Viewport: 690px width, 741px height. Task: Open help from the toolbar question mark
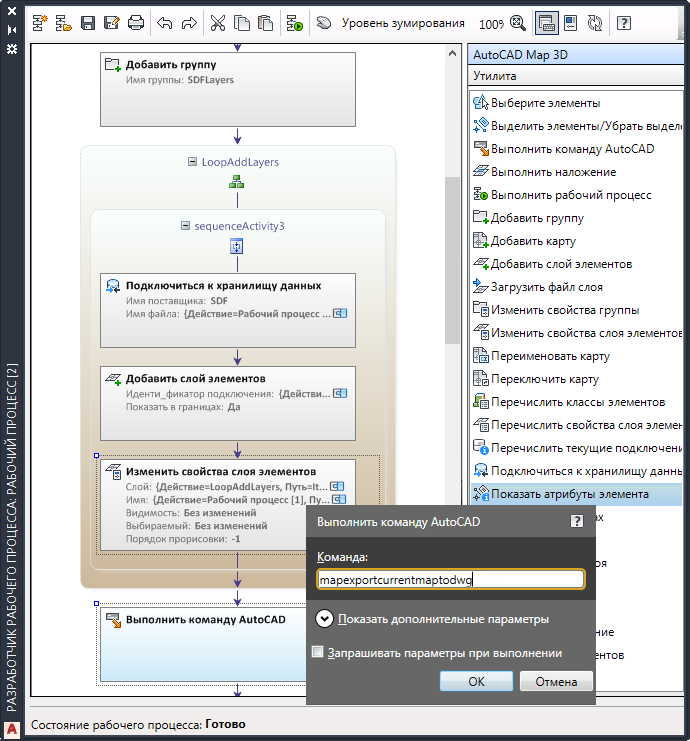(624, 23)
